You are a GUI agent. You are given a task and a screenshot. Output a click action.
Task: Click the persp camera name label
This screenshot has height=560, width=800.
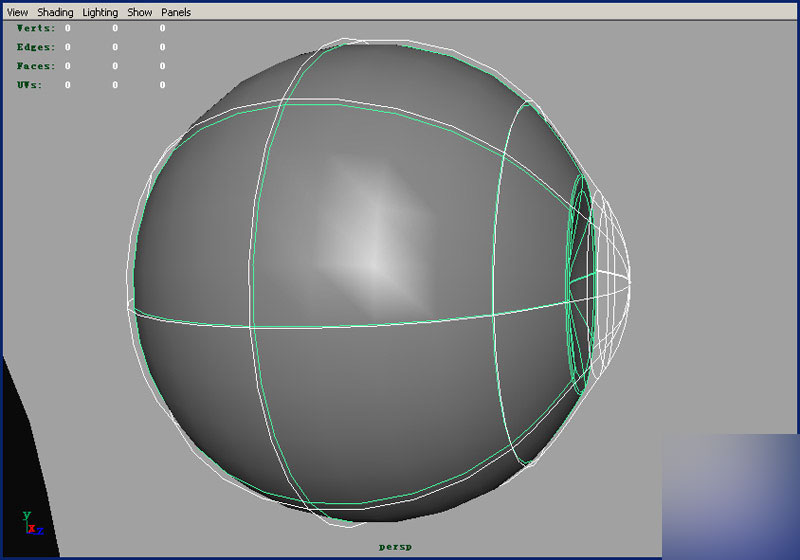[x=395, y=547]
